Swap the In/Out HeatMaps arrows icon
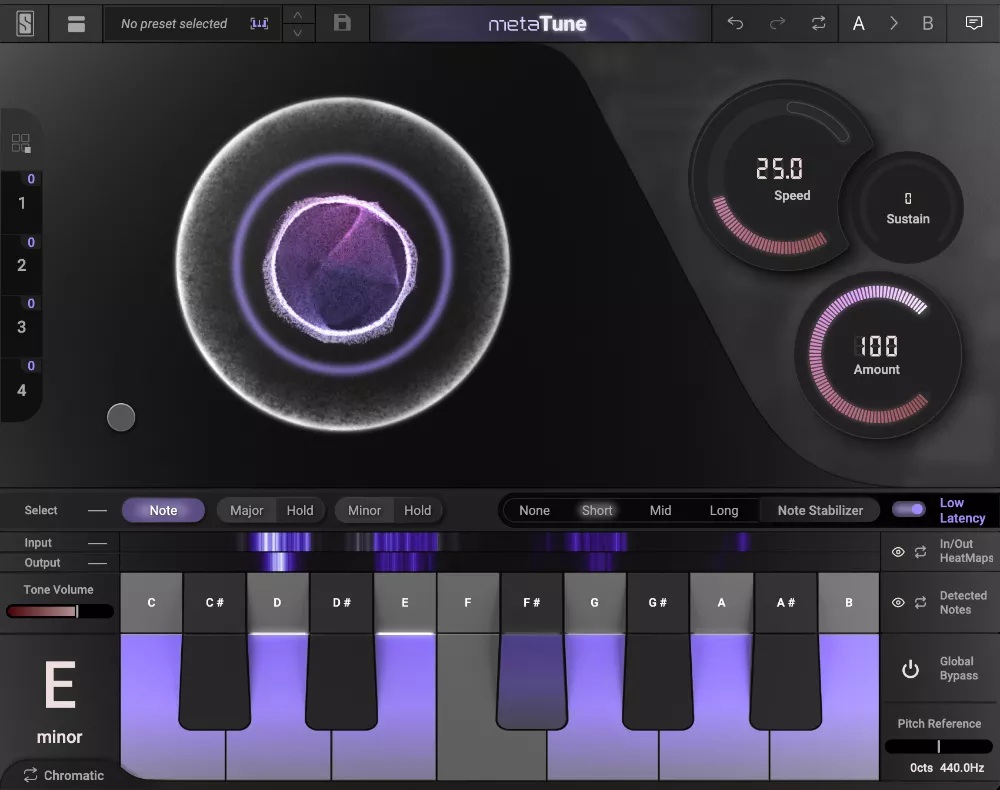1000x790 pixels. (x=921, y=552)
